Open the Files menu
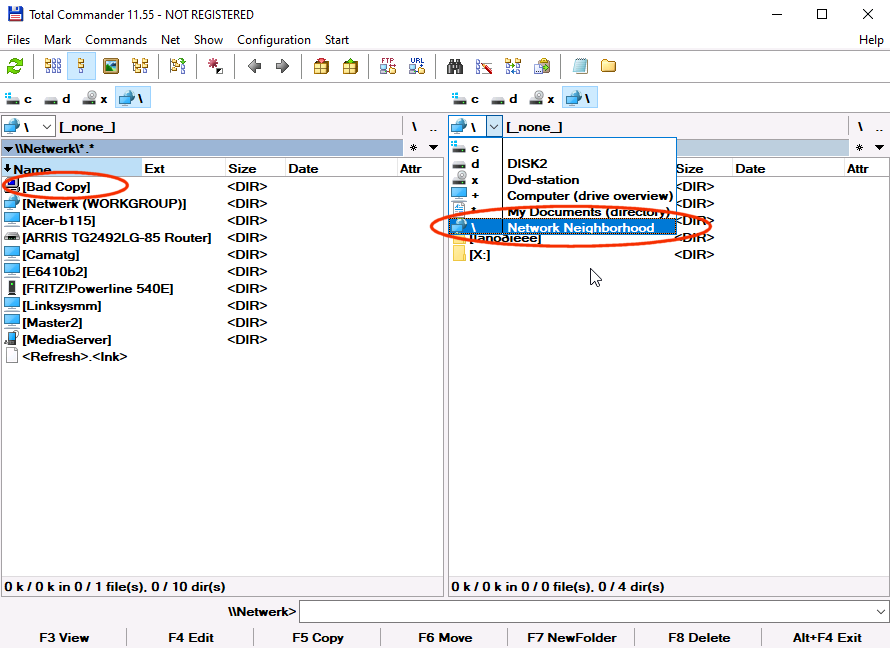This screenshot has height=648, width=890. click(18, 40)
